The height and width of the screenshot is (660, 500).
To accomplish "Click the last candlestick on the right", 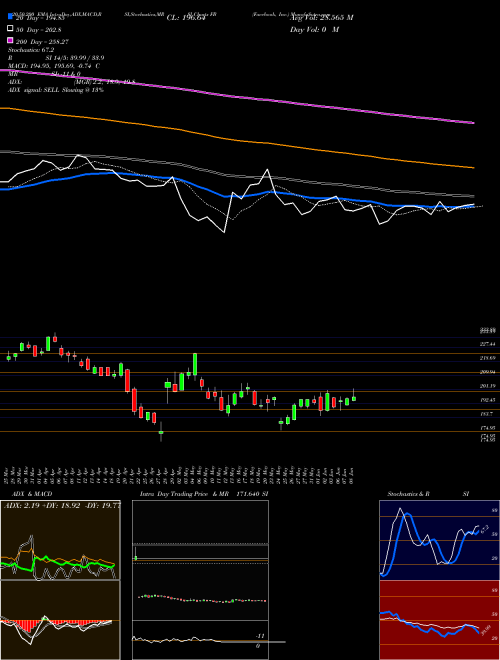I will pos(354,396).
